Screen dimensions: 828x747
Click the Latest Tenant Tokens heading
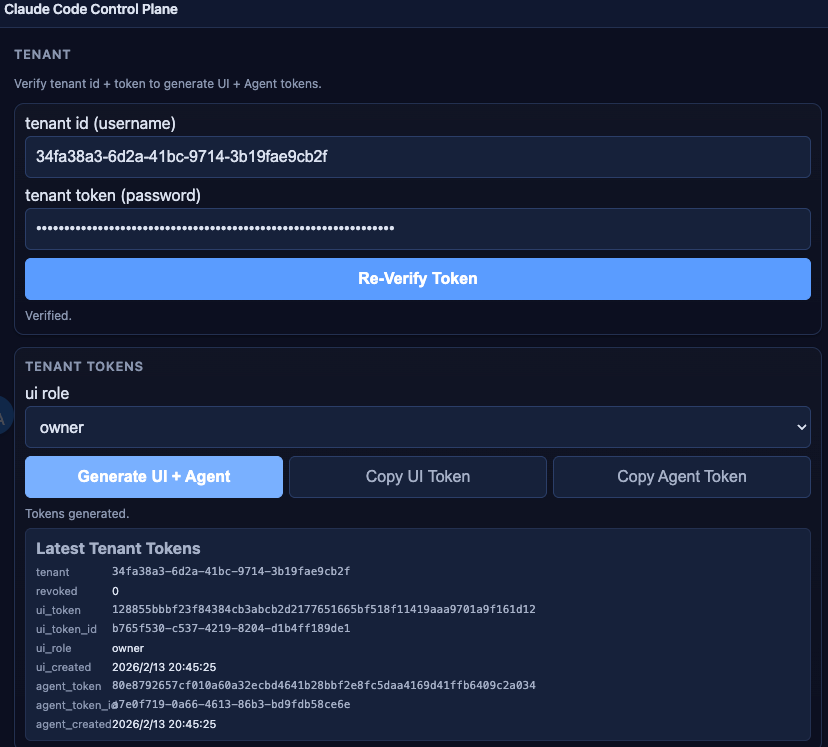coord(118,549)
